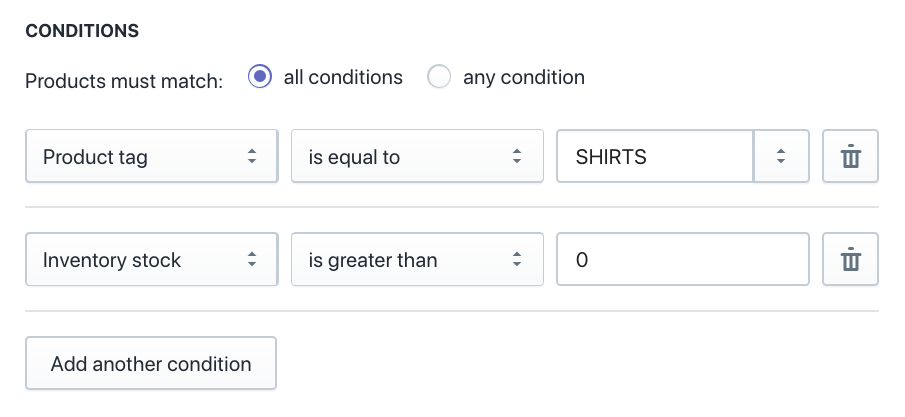
Task: Open the Product tag field dropdown
Action: (x=140, y=157)
